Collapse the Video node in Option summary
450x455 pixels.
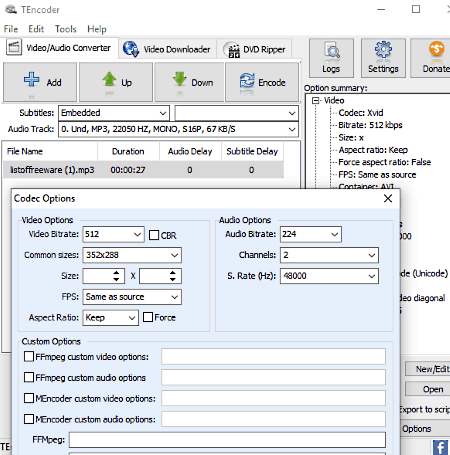(315, 100)
